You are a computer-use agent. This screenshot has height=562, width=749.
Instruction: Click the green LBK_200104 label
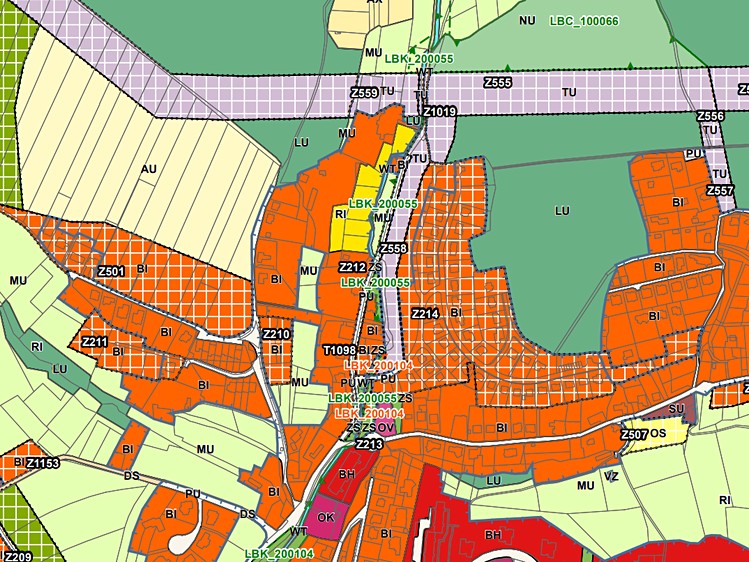279,554
